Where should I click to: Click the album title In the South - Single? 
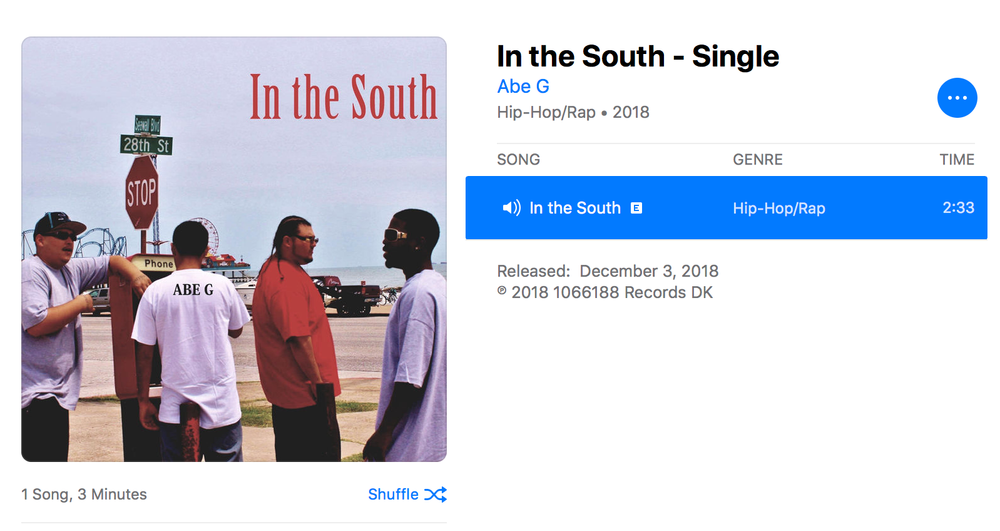click(x=638, y=56)
